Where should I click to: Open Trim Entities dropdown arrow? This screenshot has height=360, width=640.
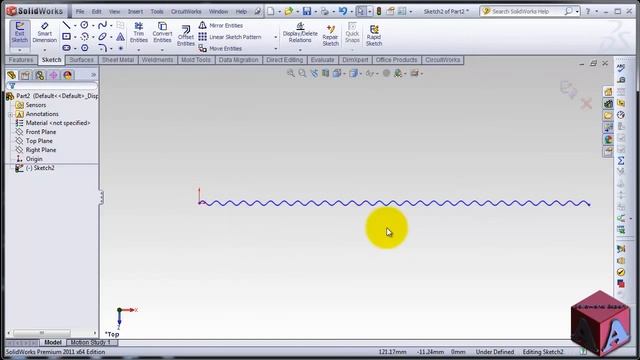pos(139,50)
